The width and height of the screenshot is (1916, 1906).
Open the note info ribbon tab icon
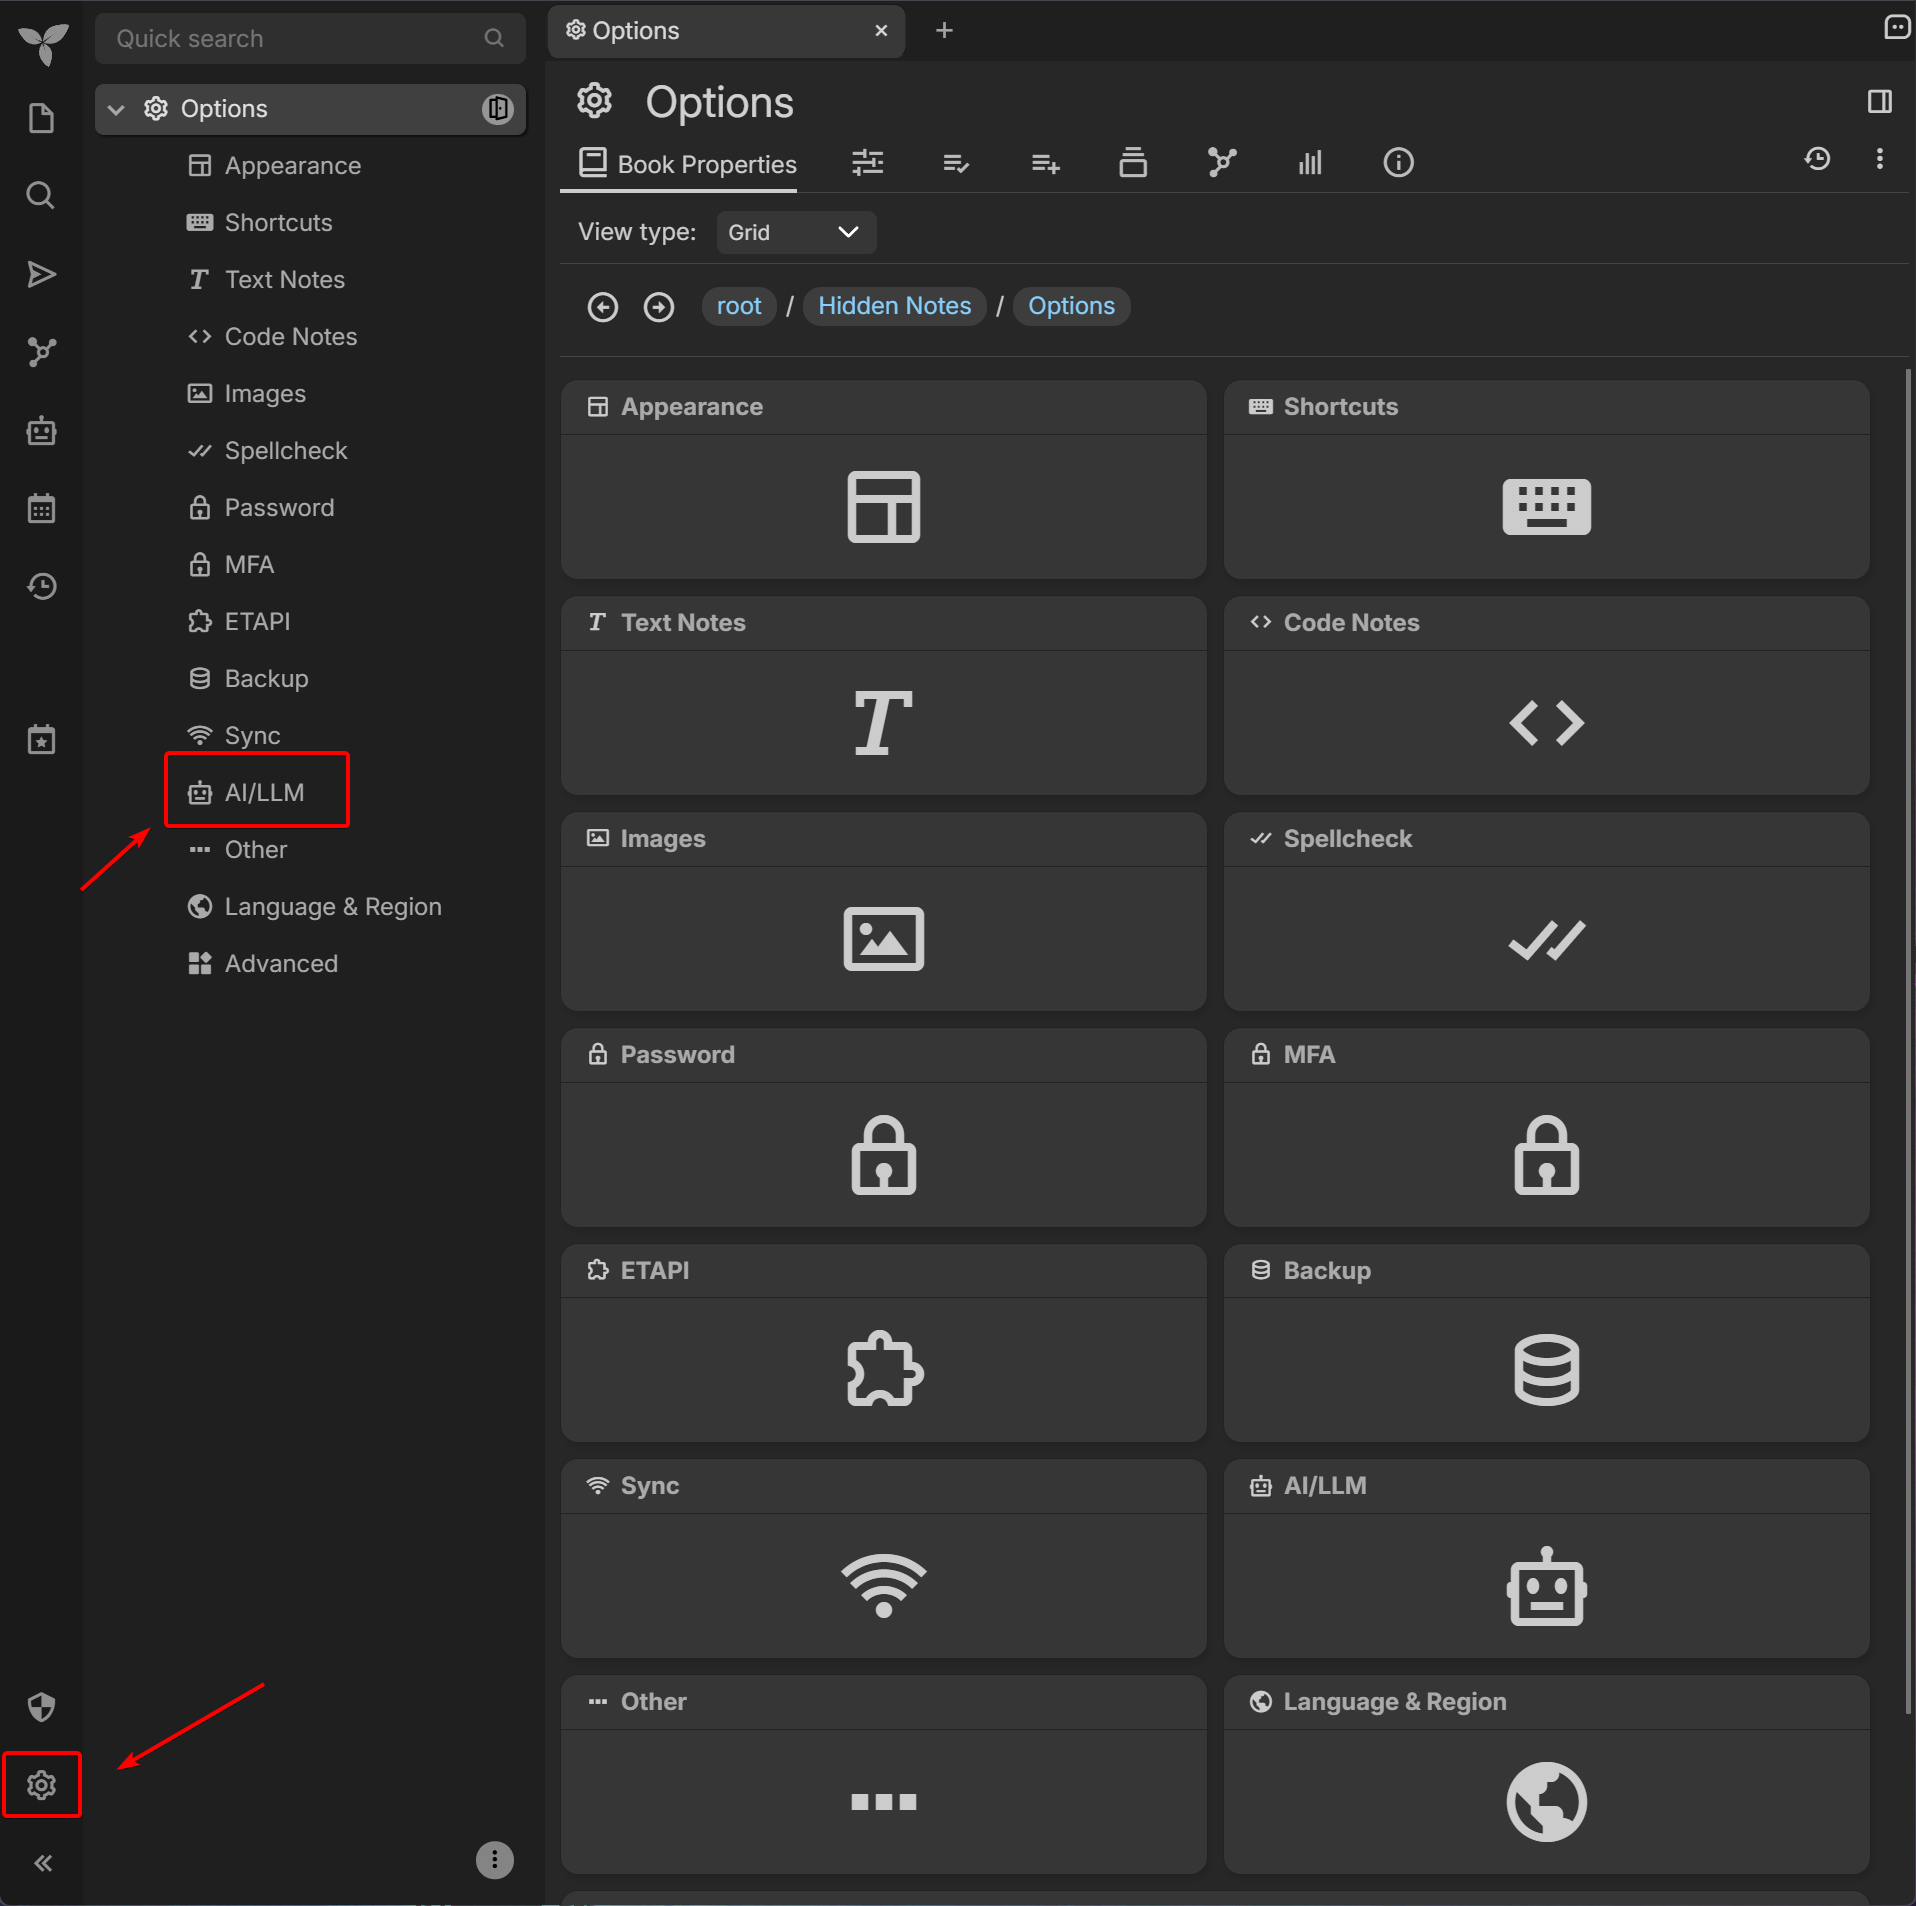(1398, 162)
